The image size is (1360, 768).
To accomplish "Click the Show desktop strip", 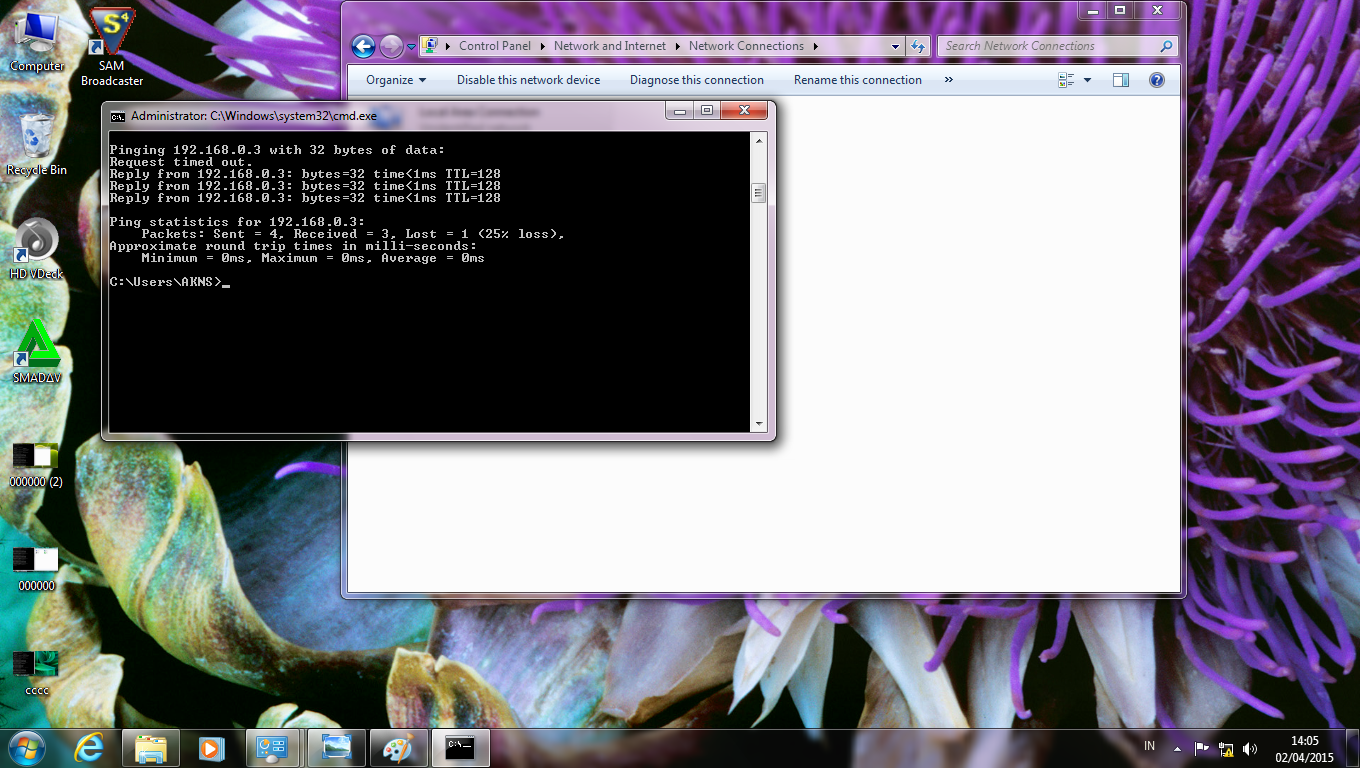I will 1353,748.
